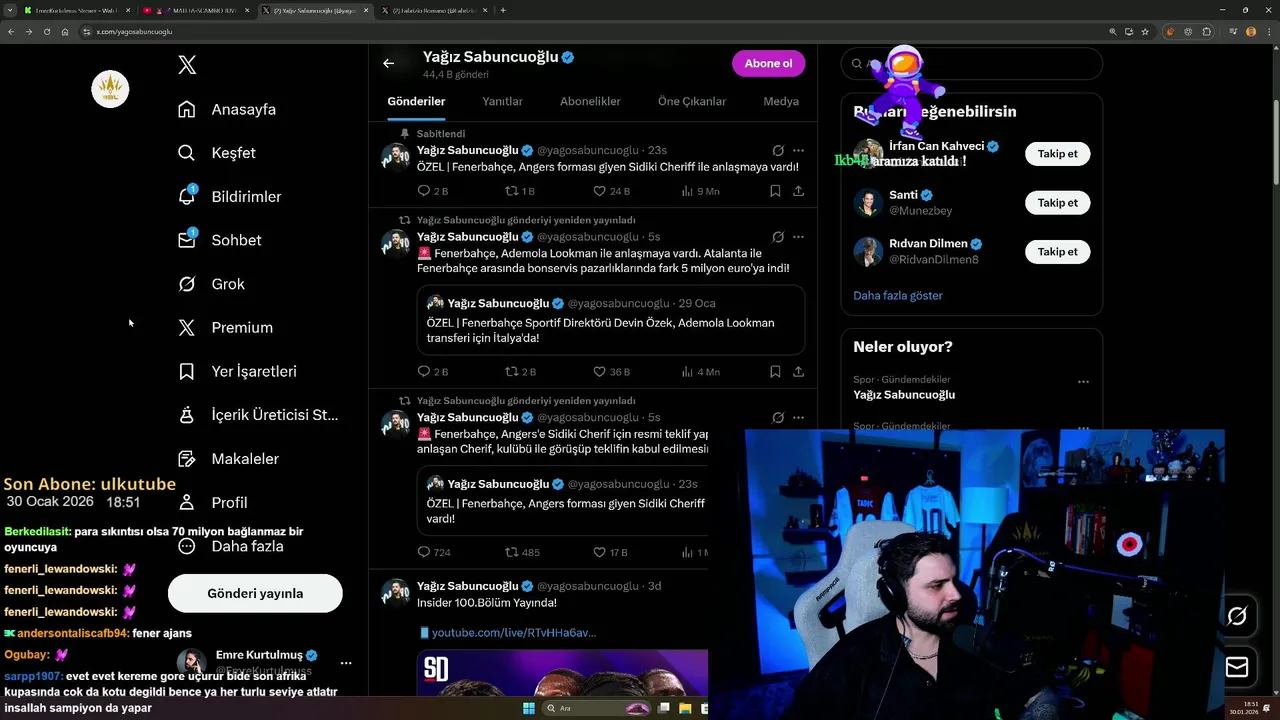Click Daha fazla göster link
The image size is (1280, 720).
click(x=897, y=296)
